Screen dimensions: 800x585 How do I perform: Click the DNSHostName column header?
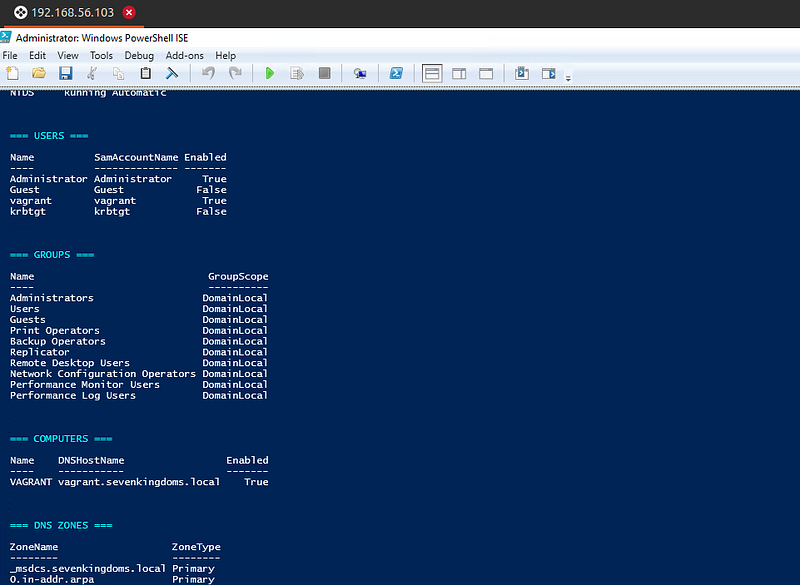coord(91,460)
